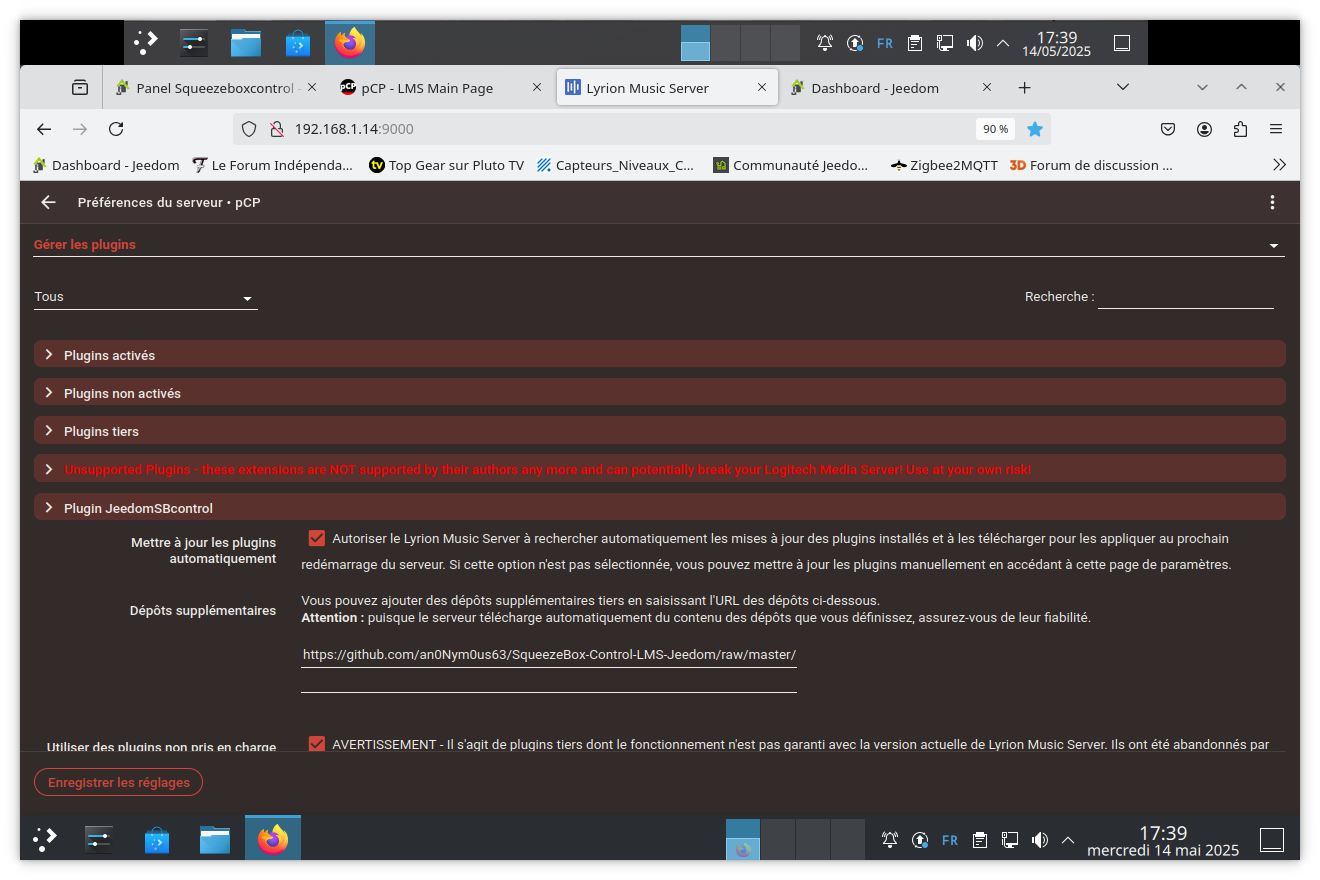This screenshot has height=880, width=1320.
Task: Click the insecure connection lock icon
Action: point(276,129)
